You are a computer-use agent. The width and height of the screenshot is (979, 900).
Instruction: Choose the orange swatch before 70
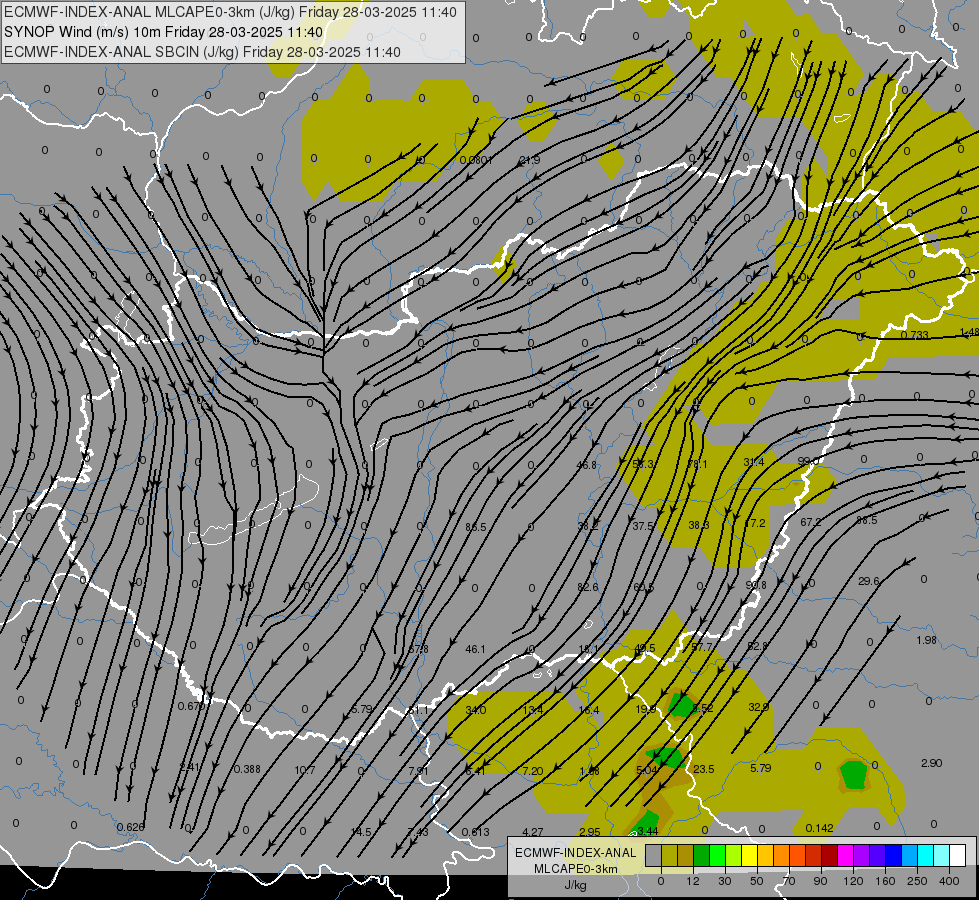point(782,855)
